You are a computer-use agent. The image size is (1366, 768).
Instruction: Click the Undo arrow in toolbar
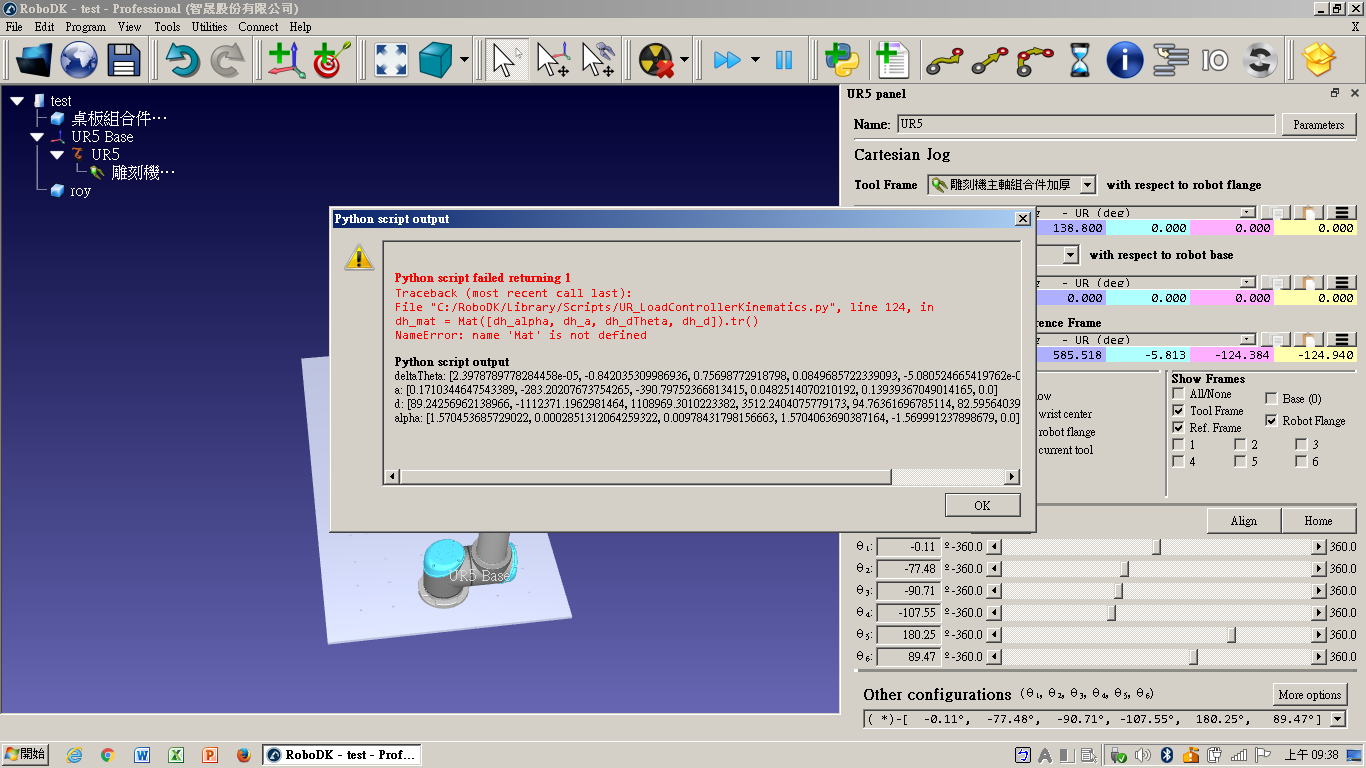point(182,61)
